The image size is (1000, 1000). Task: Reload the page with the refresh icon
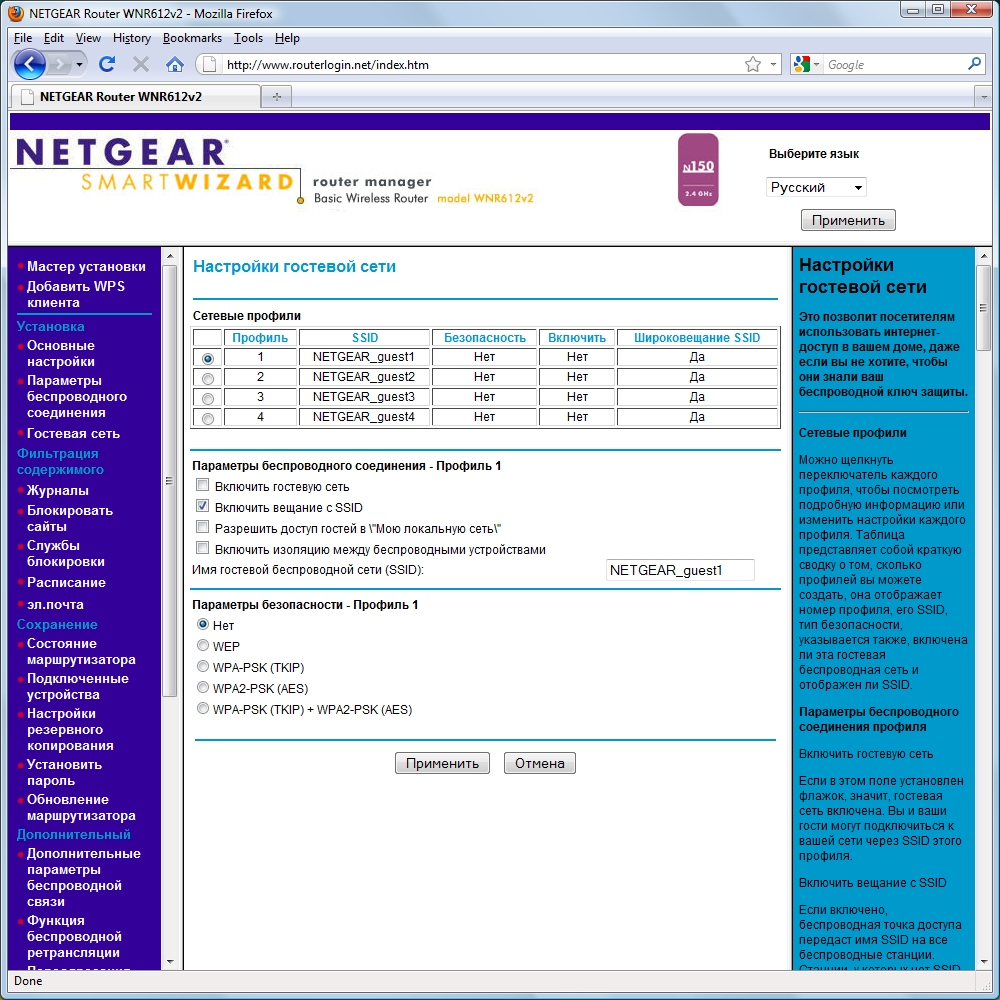[x=107, y=64]
